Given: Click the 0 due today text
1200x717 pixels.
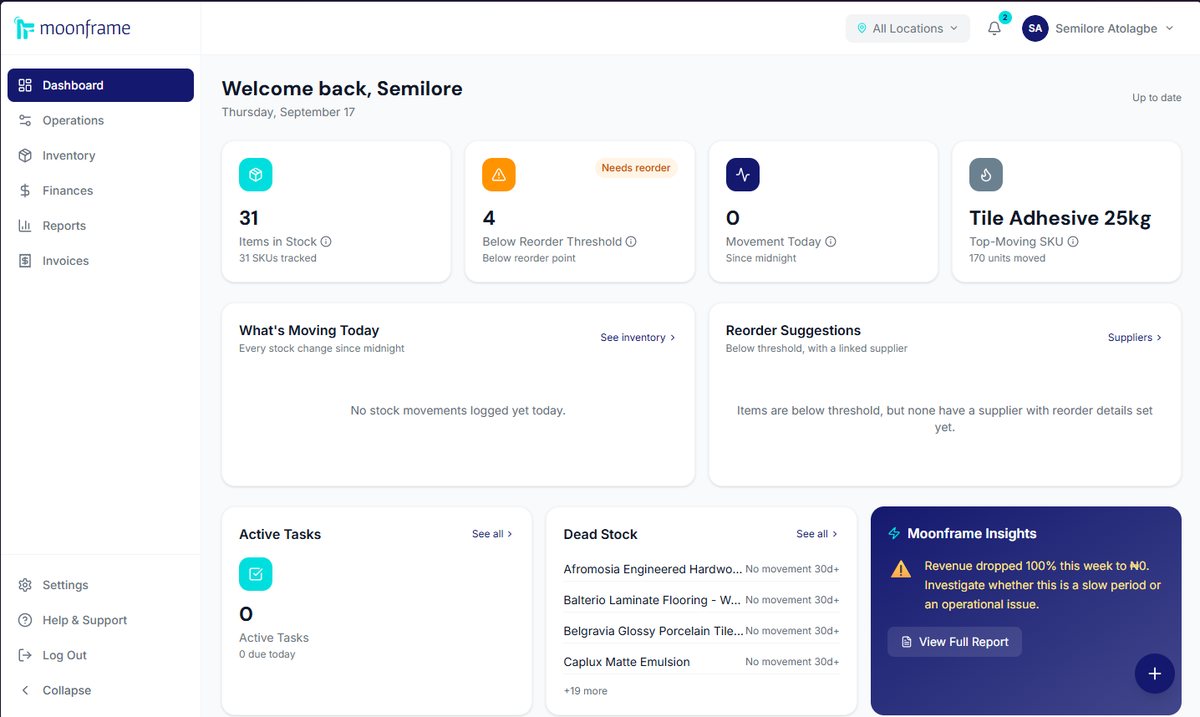Looking at the screenshot, I should pos(267,654).
